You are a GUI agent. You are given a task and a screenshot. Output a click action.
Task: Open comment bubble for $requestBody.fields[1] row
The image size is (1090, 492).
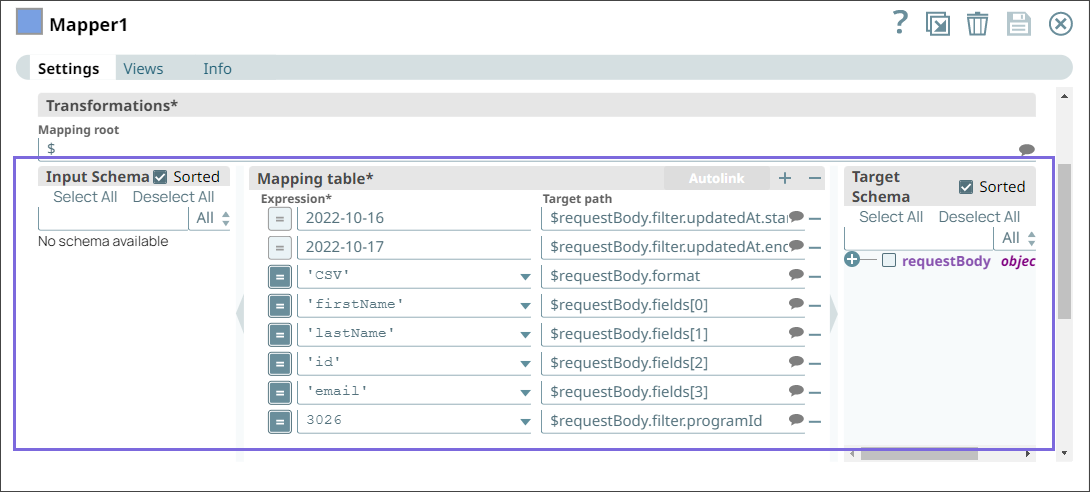[x=797, y=333]
